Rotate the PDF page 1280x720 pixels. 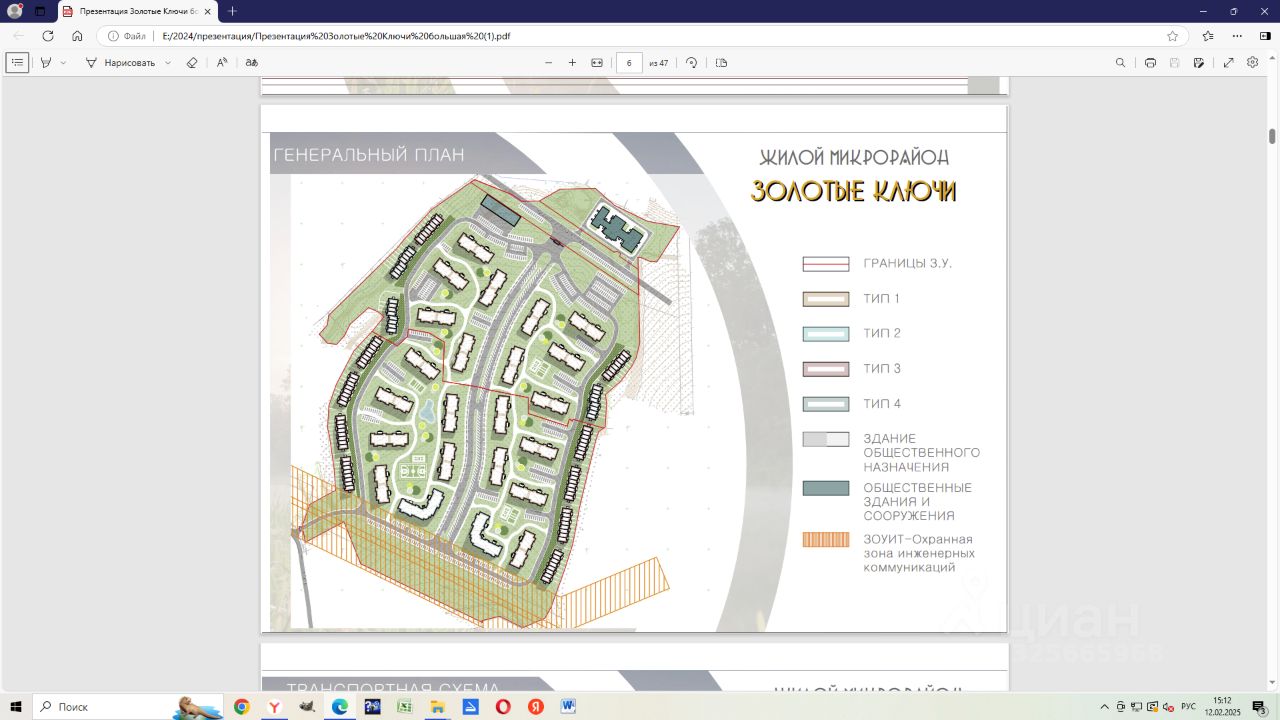691,62
